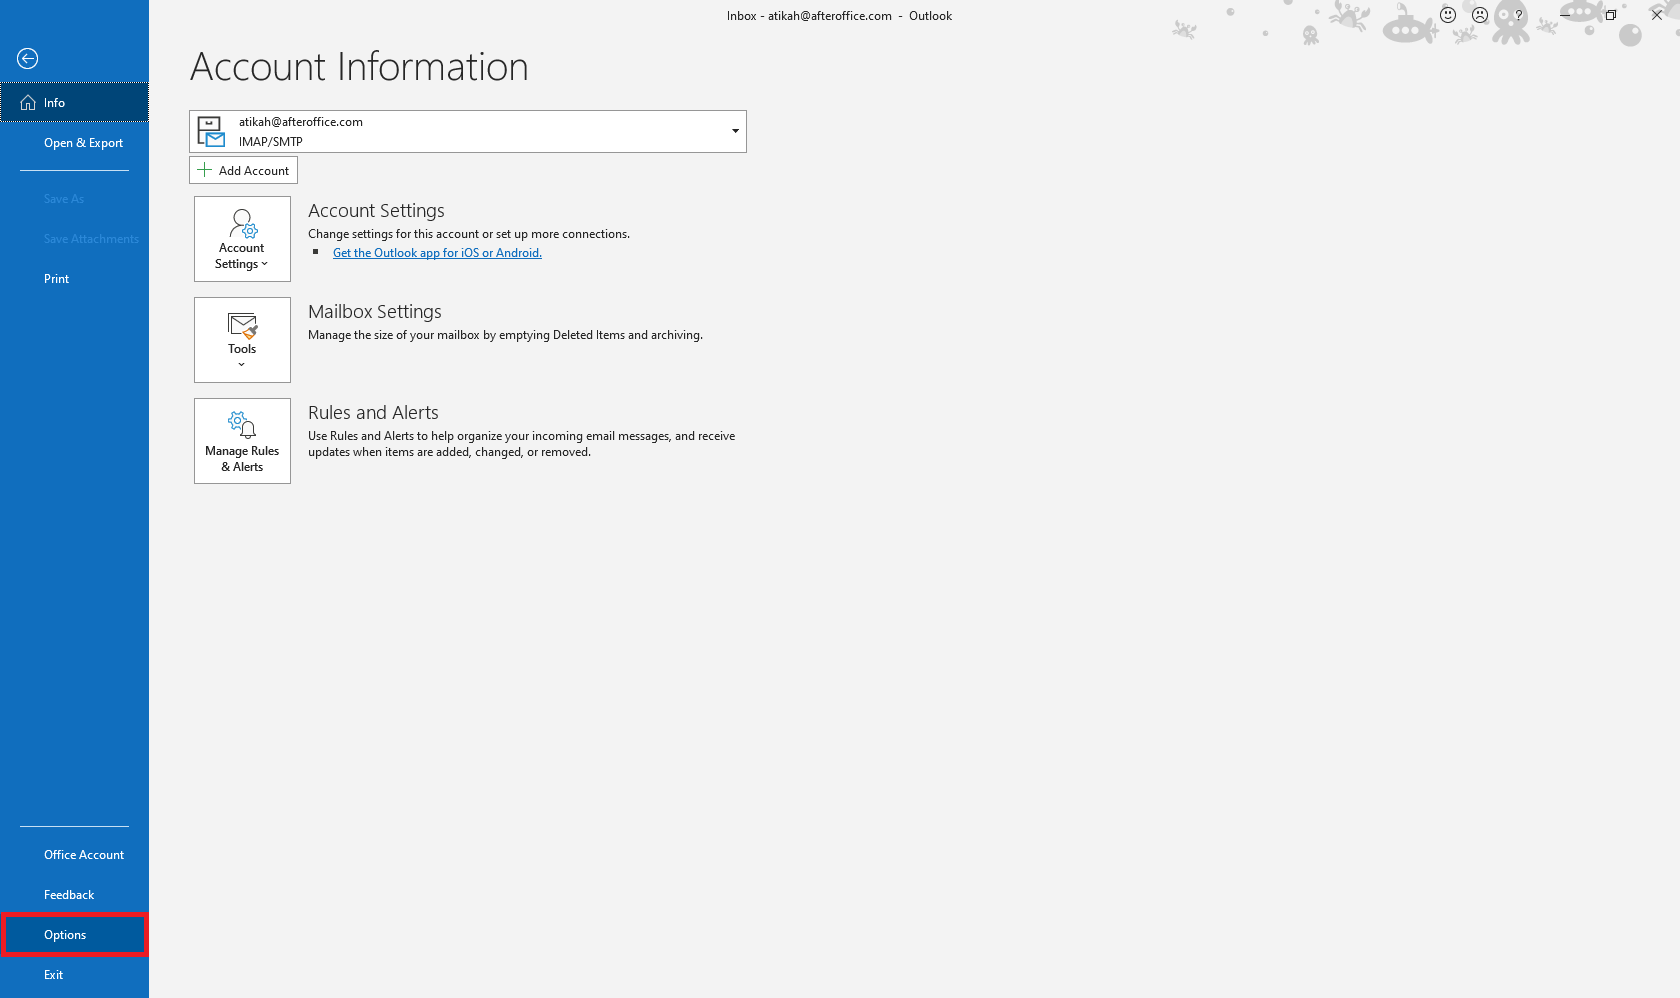This screenshot has width=1680, height=998.
Task: Click the frowning face feedback icon
Action: pyautogui.click(x=1480, y=15)
